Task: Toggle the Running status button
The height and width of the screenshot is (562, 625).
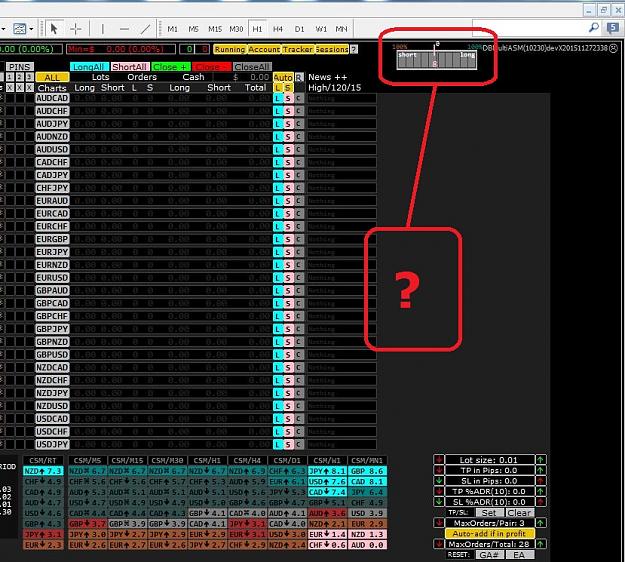Action: click(x=230, y=49)
